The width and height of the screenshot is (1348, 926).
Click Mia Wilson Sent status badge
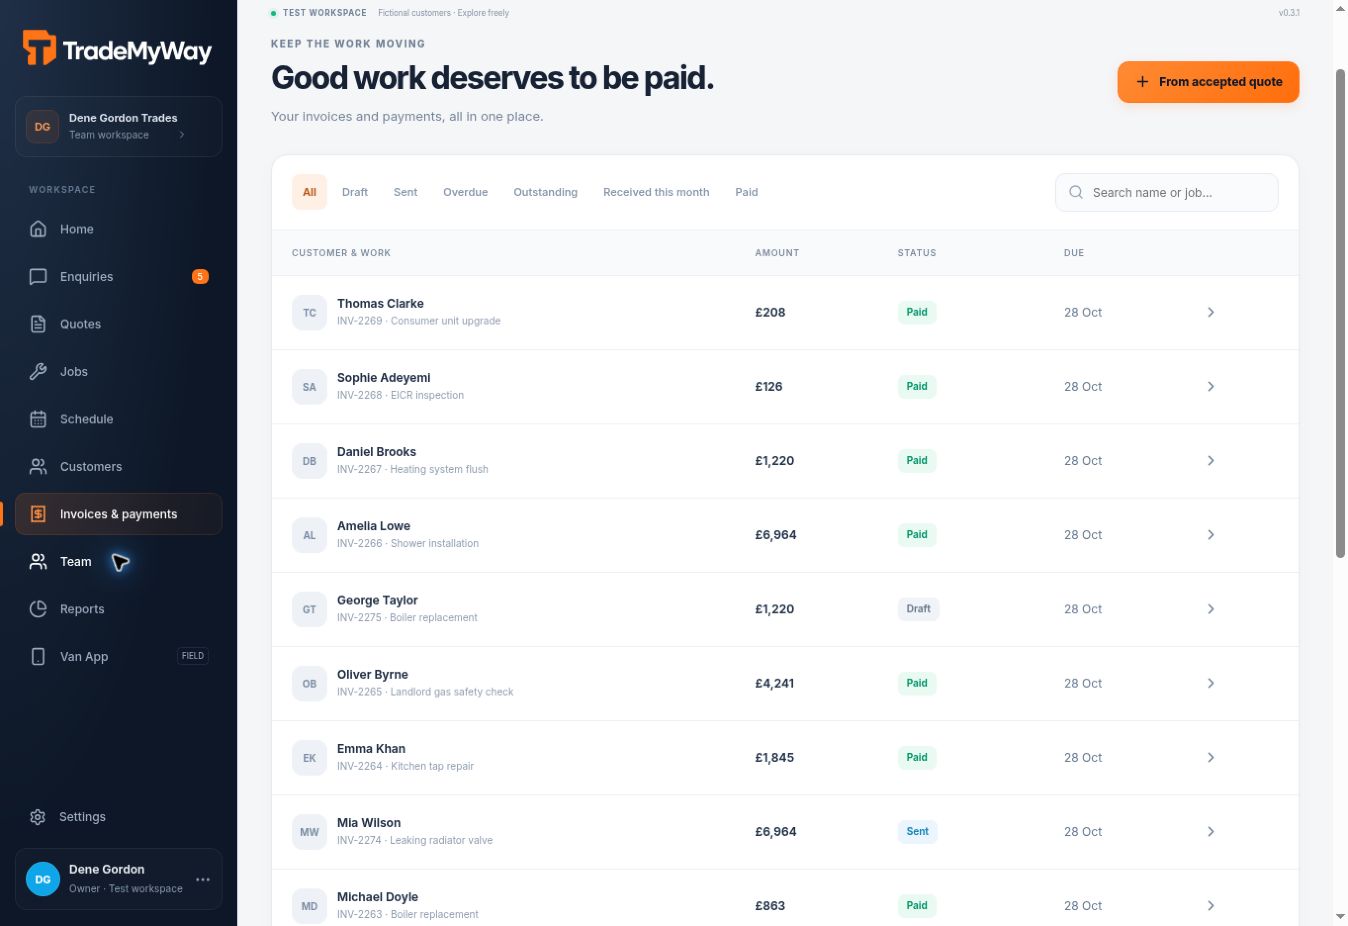(x=918, y=832)
